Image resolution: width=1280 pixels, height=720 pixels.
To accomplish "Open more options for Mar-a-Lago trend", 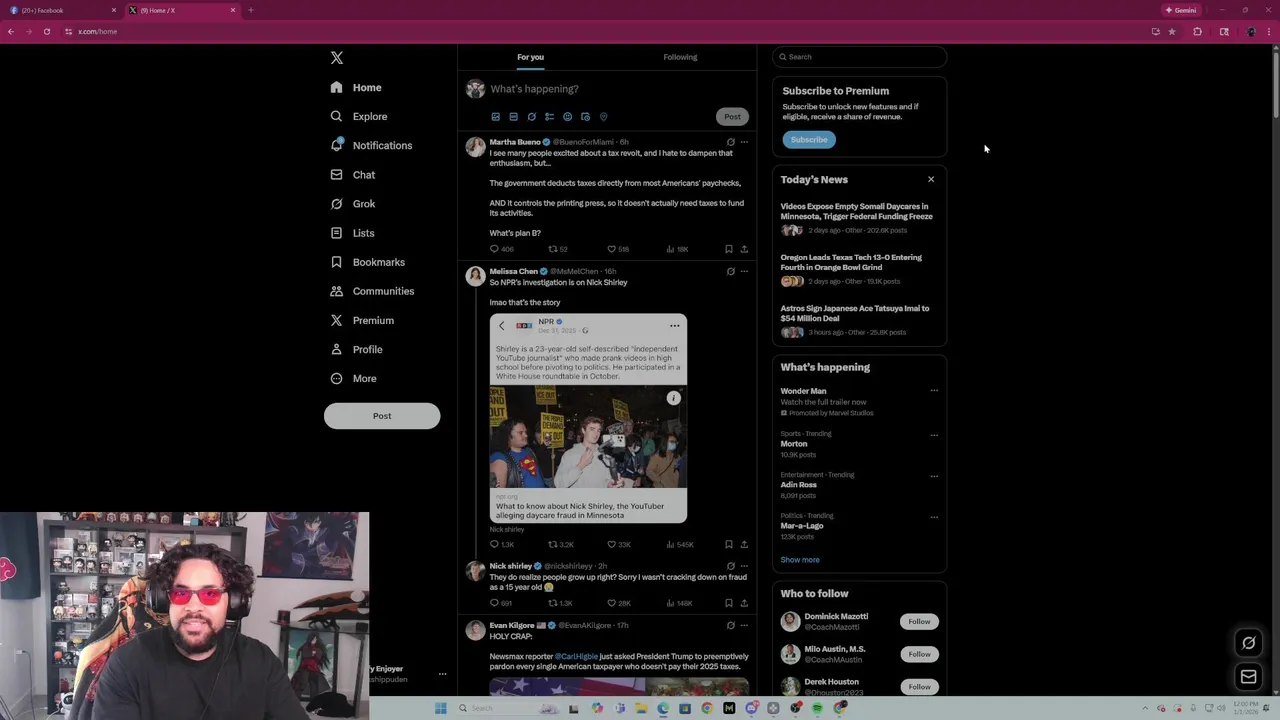I will (x=934, y=517).
